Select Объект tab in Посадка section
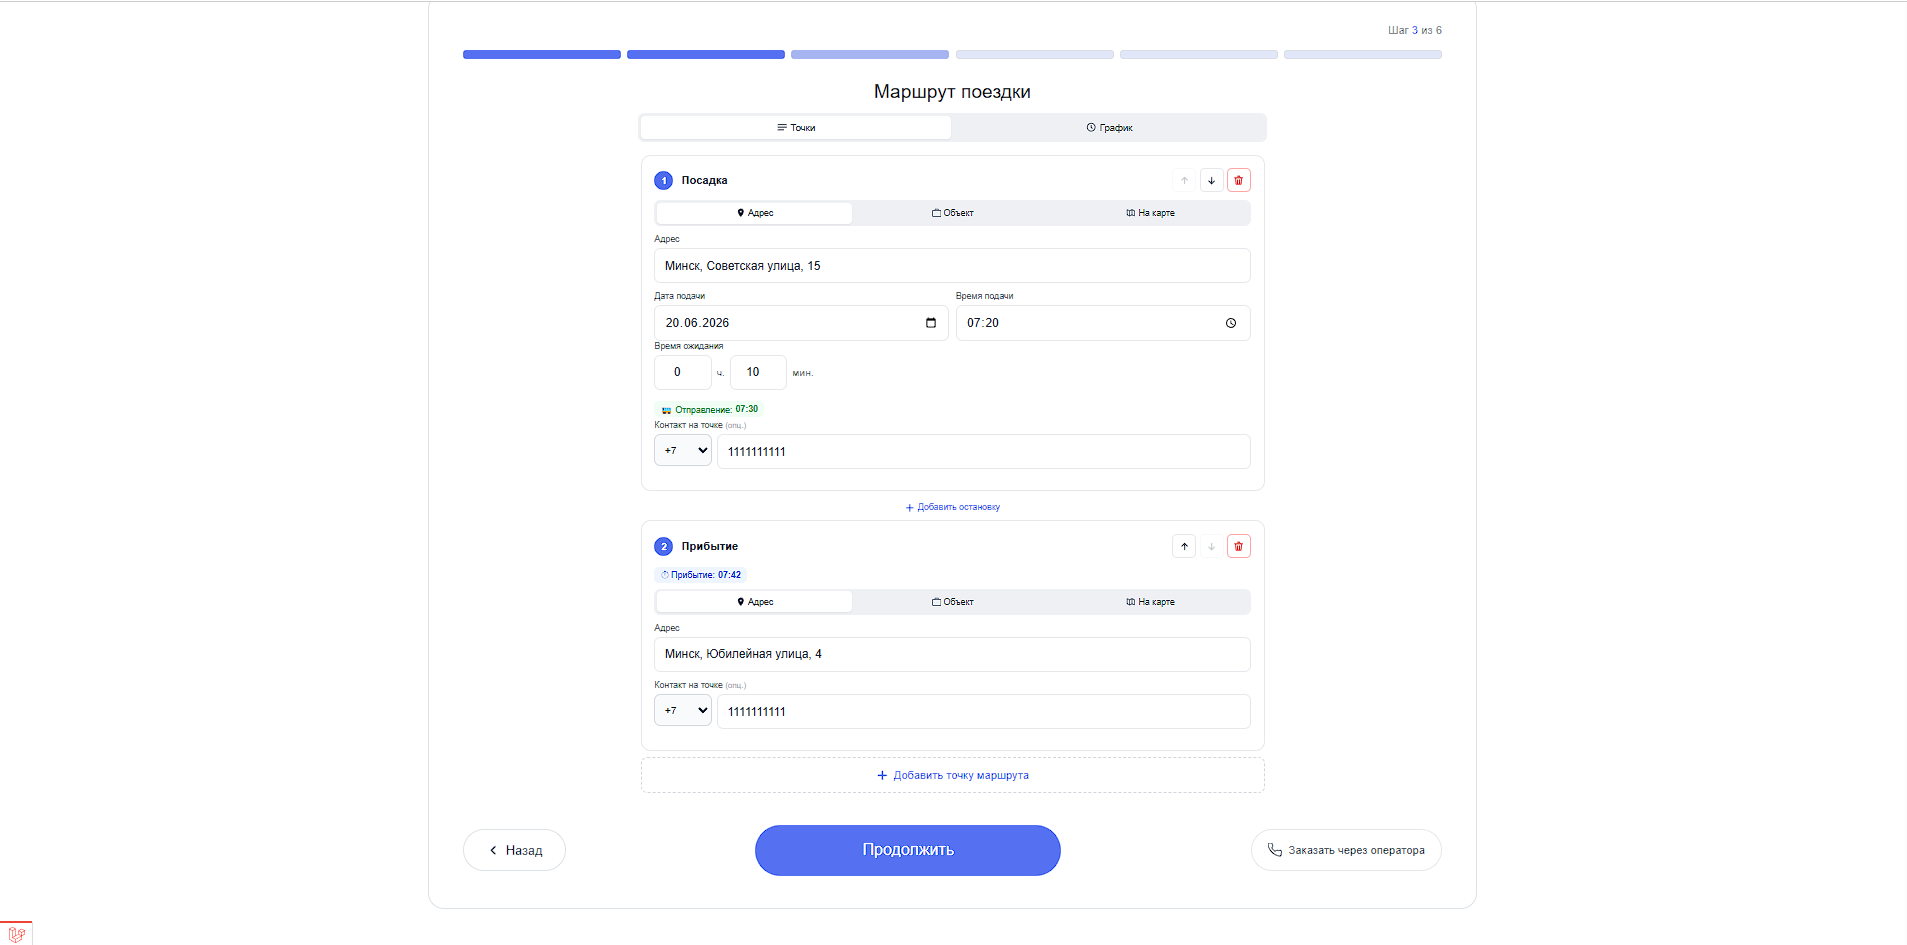This screenshot has height=945, width=1907. [x=952, y=213]
